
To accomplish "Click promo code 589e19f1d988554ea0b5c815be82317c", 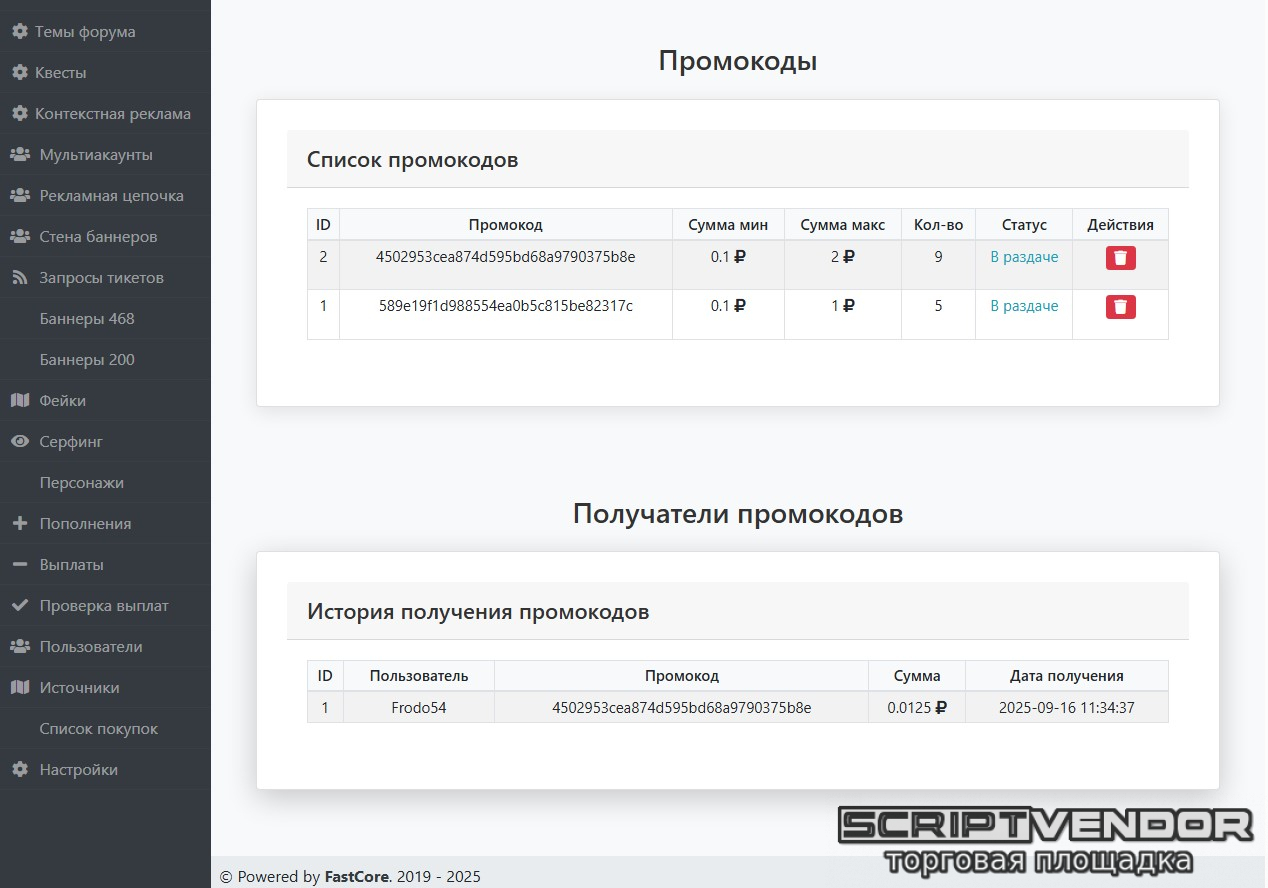I will point(505,306).
